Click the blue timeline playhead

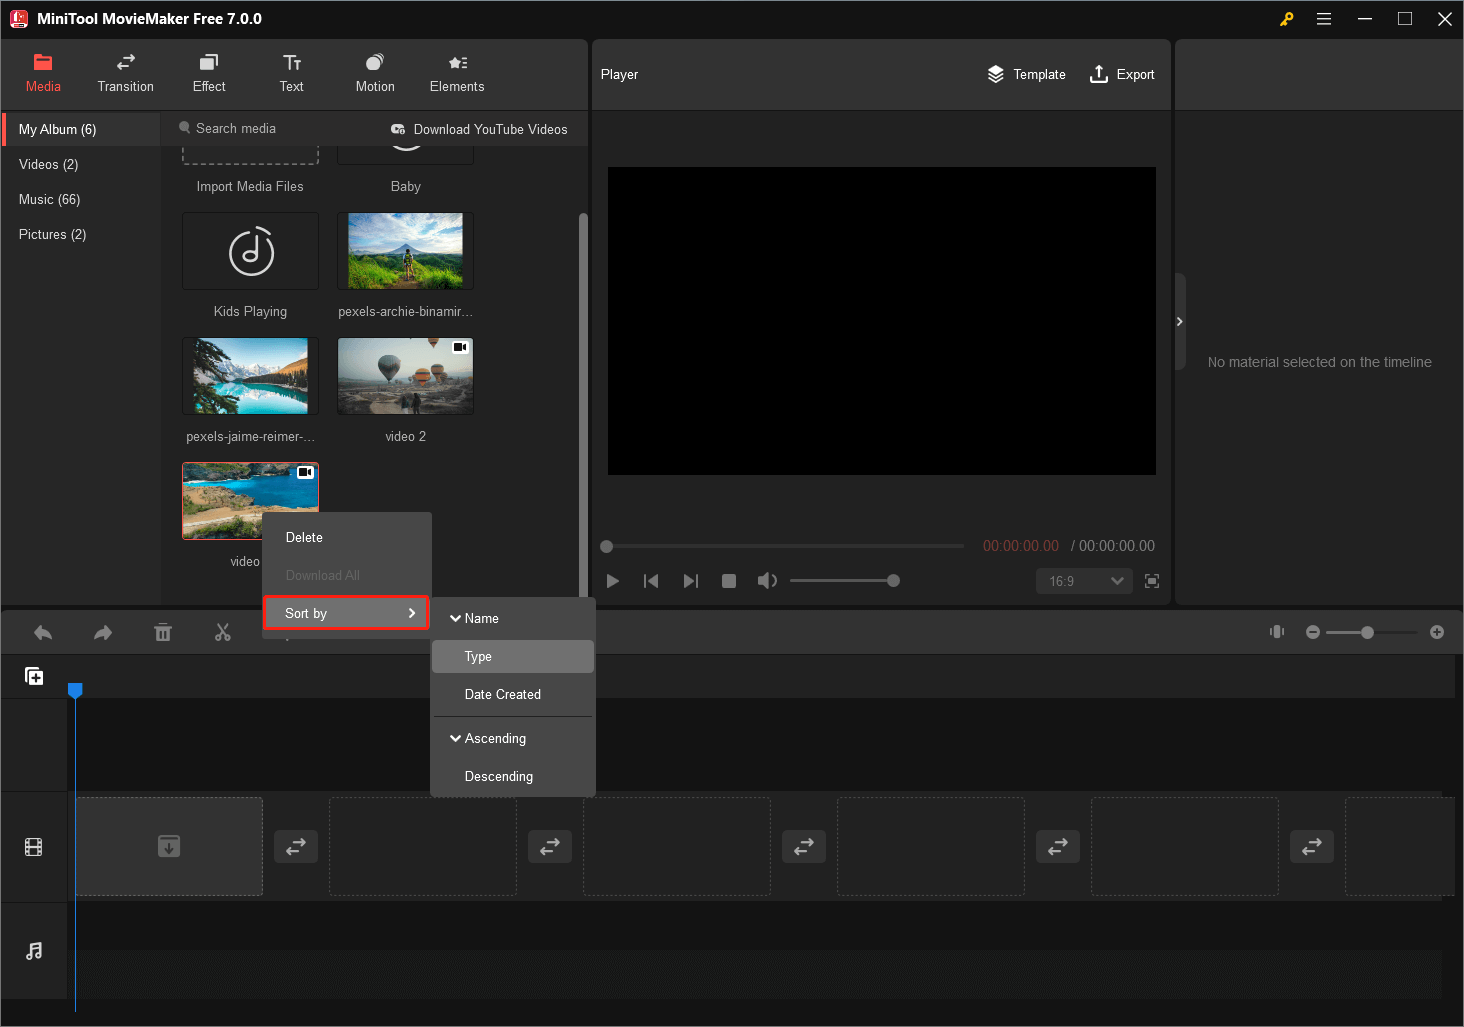point(75,690)
